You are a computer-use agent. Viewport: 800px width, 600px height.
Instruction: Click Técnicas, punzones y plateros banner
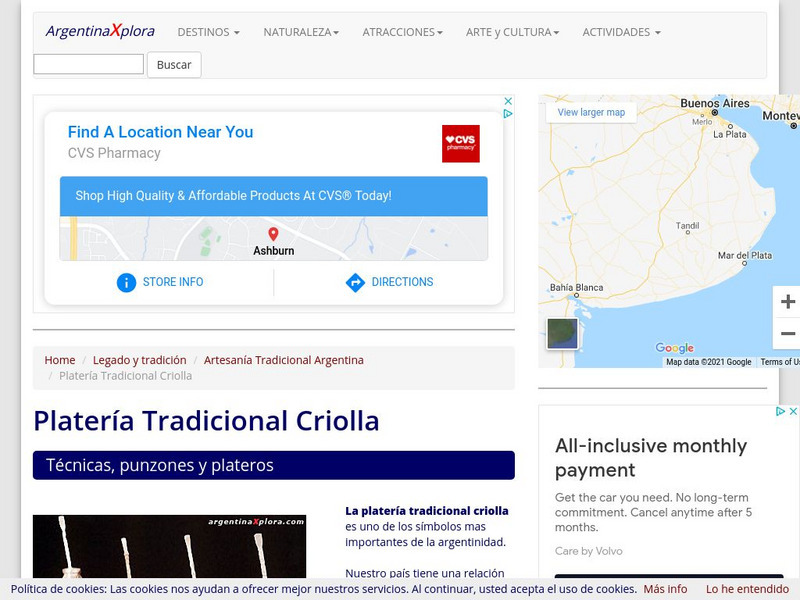coord(273,465)
